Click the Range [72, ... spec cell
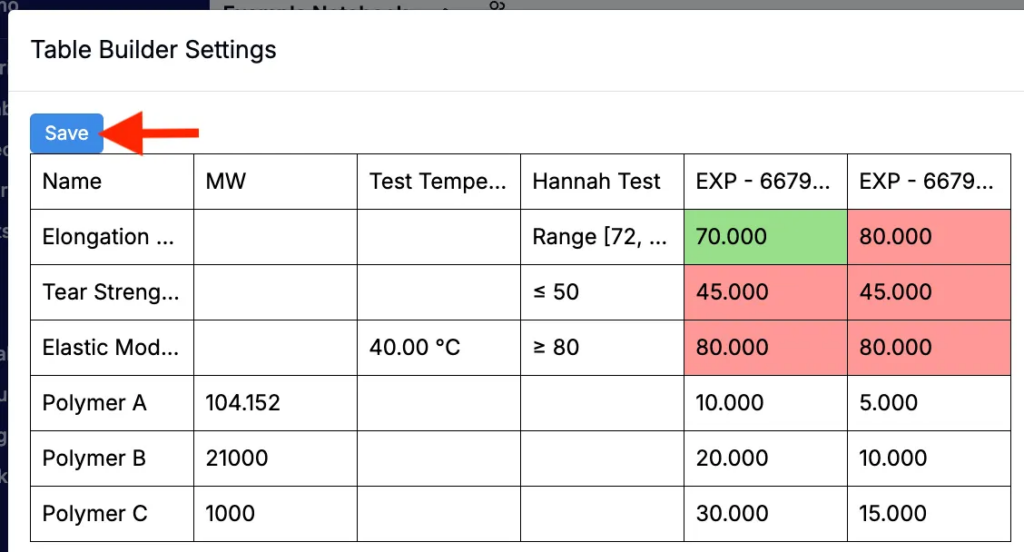 click(602, 237)
